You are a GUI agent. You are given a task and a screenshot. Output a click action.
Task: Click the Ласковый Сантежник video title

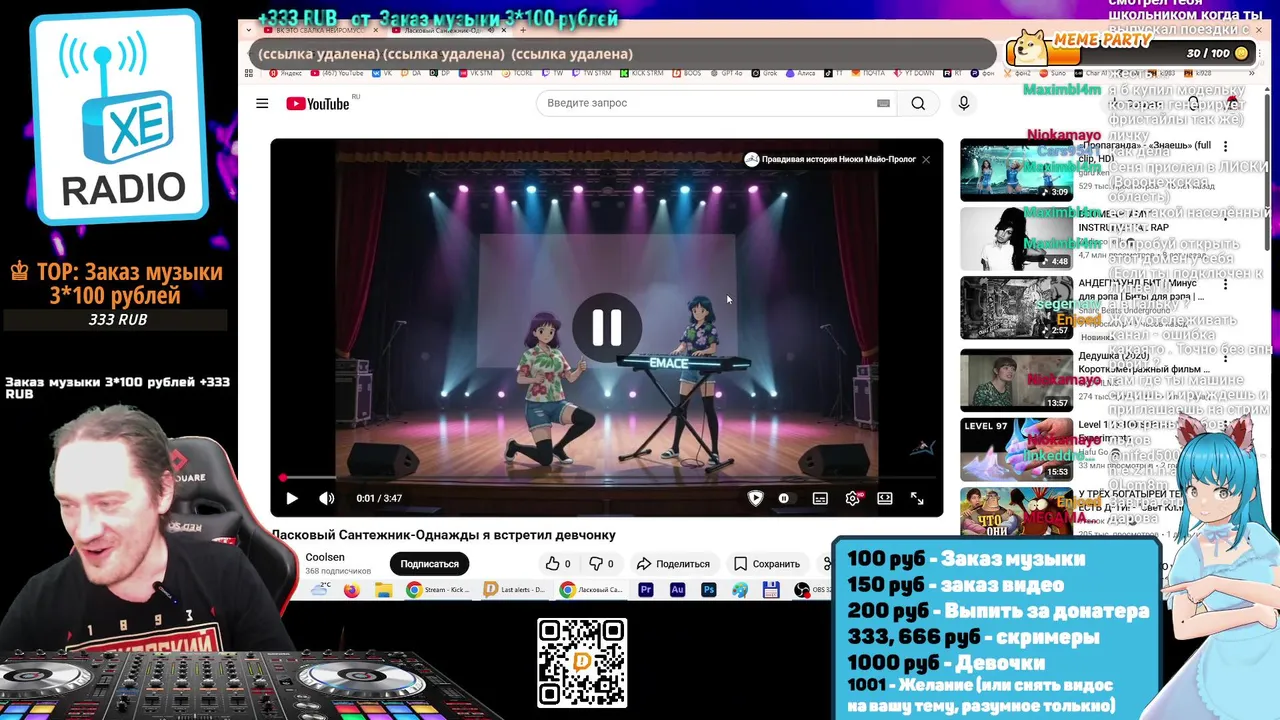(x=444, y=535)
